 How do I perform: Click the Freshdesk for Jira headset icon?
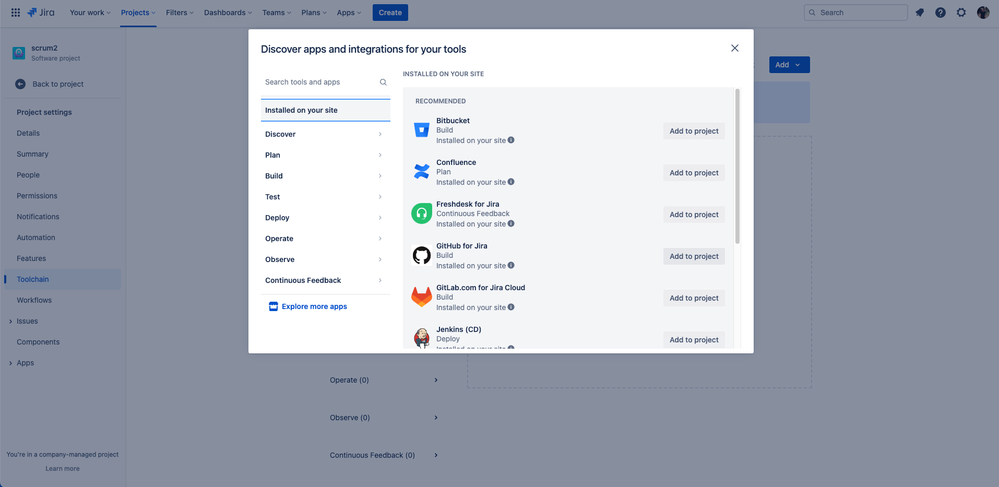421,214
